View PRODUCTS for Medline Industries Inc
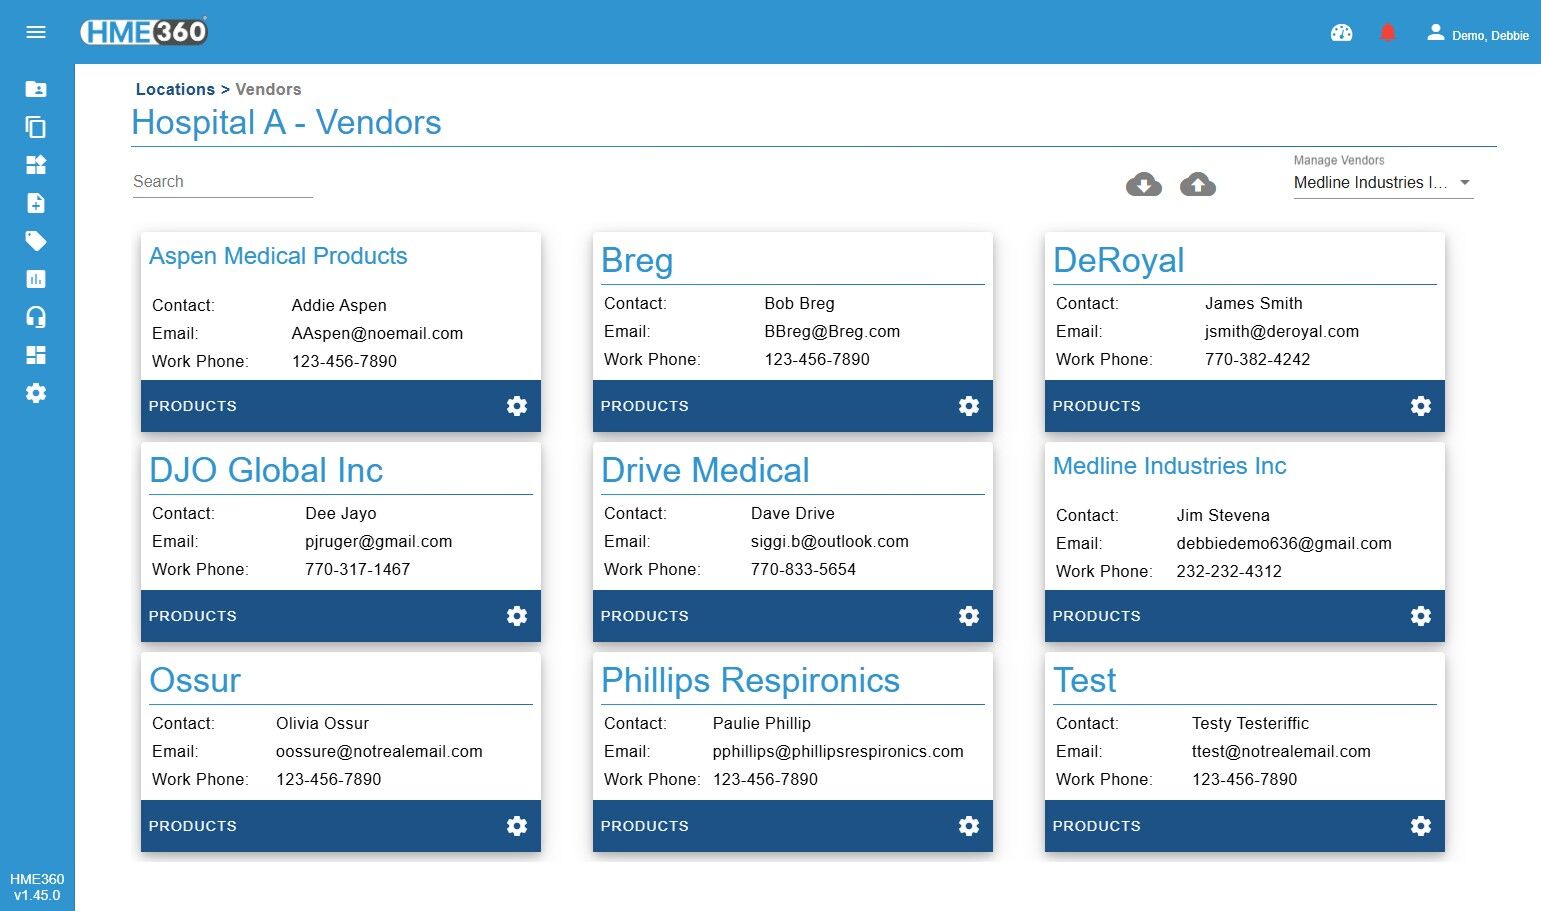Image resolution: width=1541 pixels, height=911 pixels. 1097,616
